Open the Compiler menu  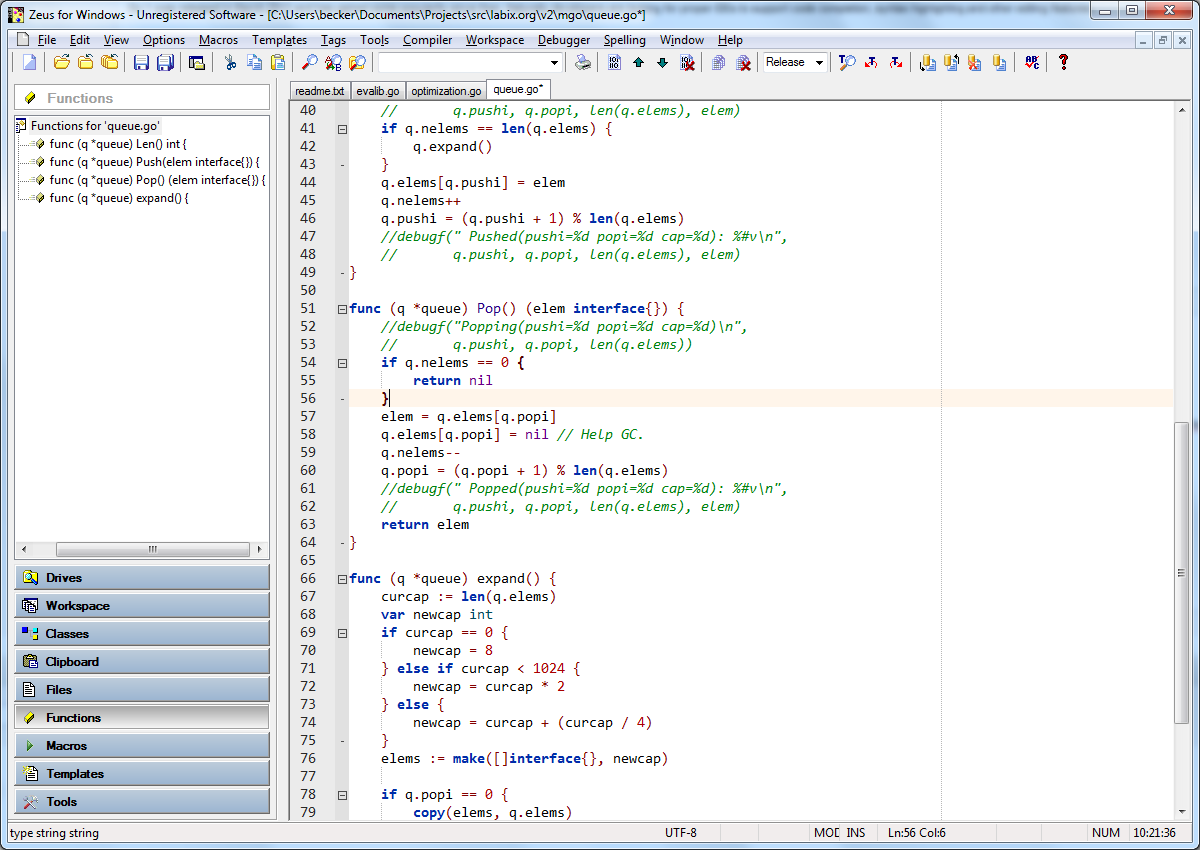(426, 40)
